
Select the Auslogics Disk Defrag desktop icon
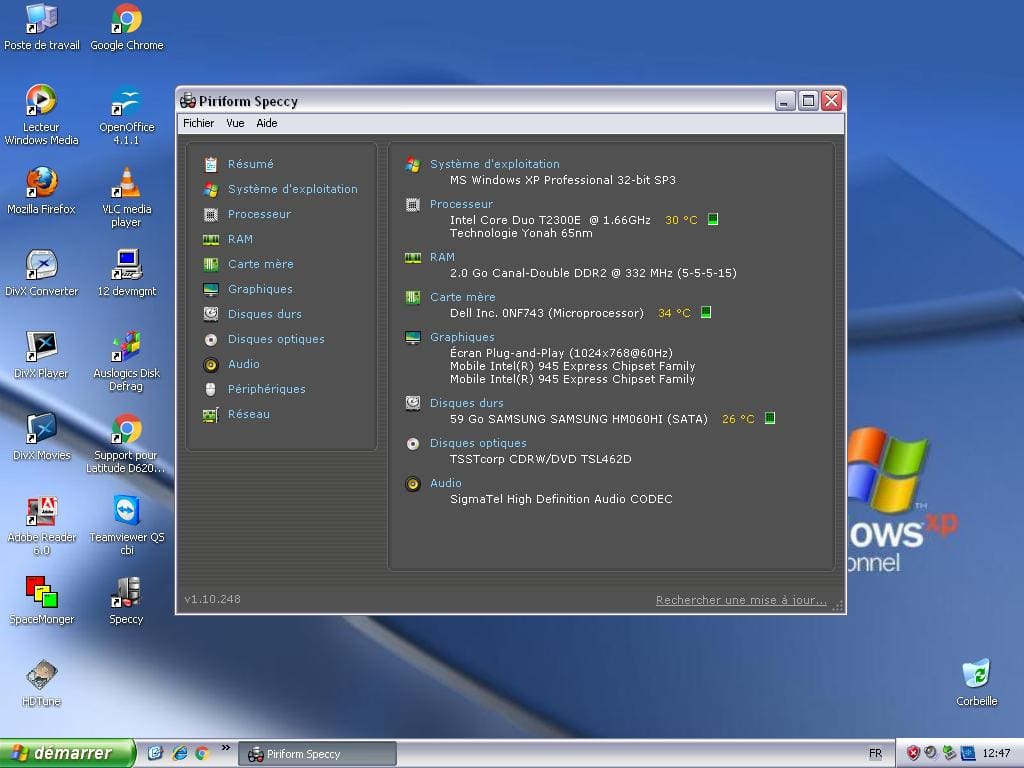pyautogui.click(x=127, y=361)
